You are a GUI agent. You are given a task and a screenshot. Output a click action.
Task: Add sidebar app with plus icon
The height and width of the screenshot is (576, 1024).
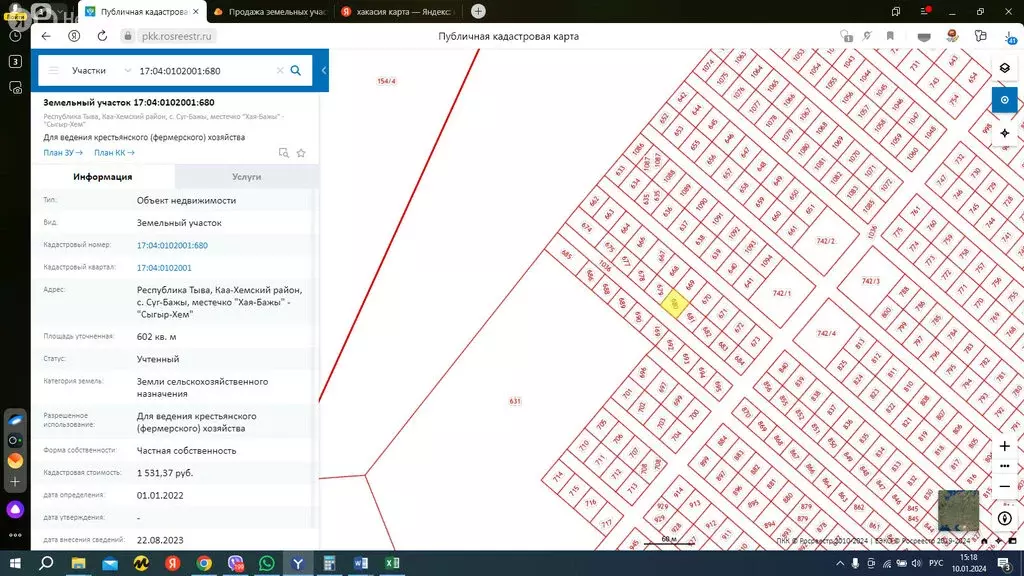pyautogui.click(x=15, y=482)
